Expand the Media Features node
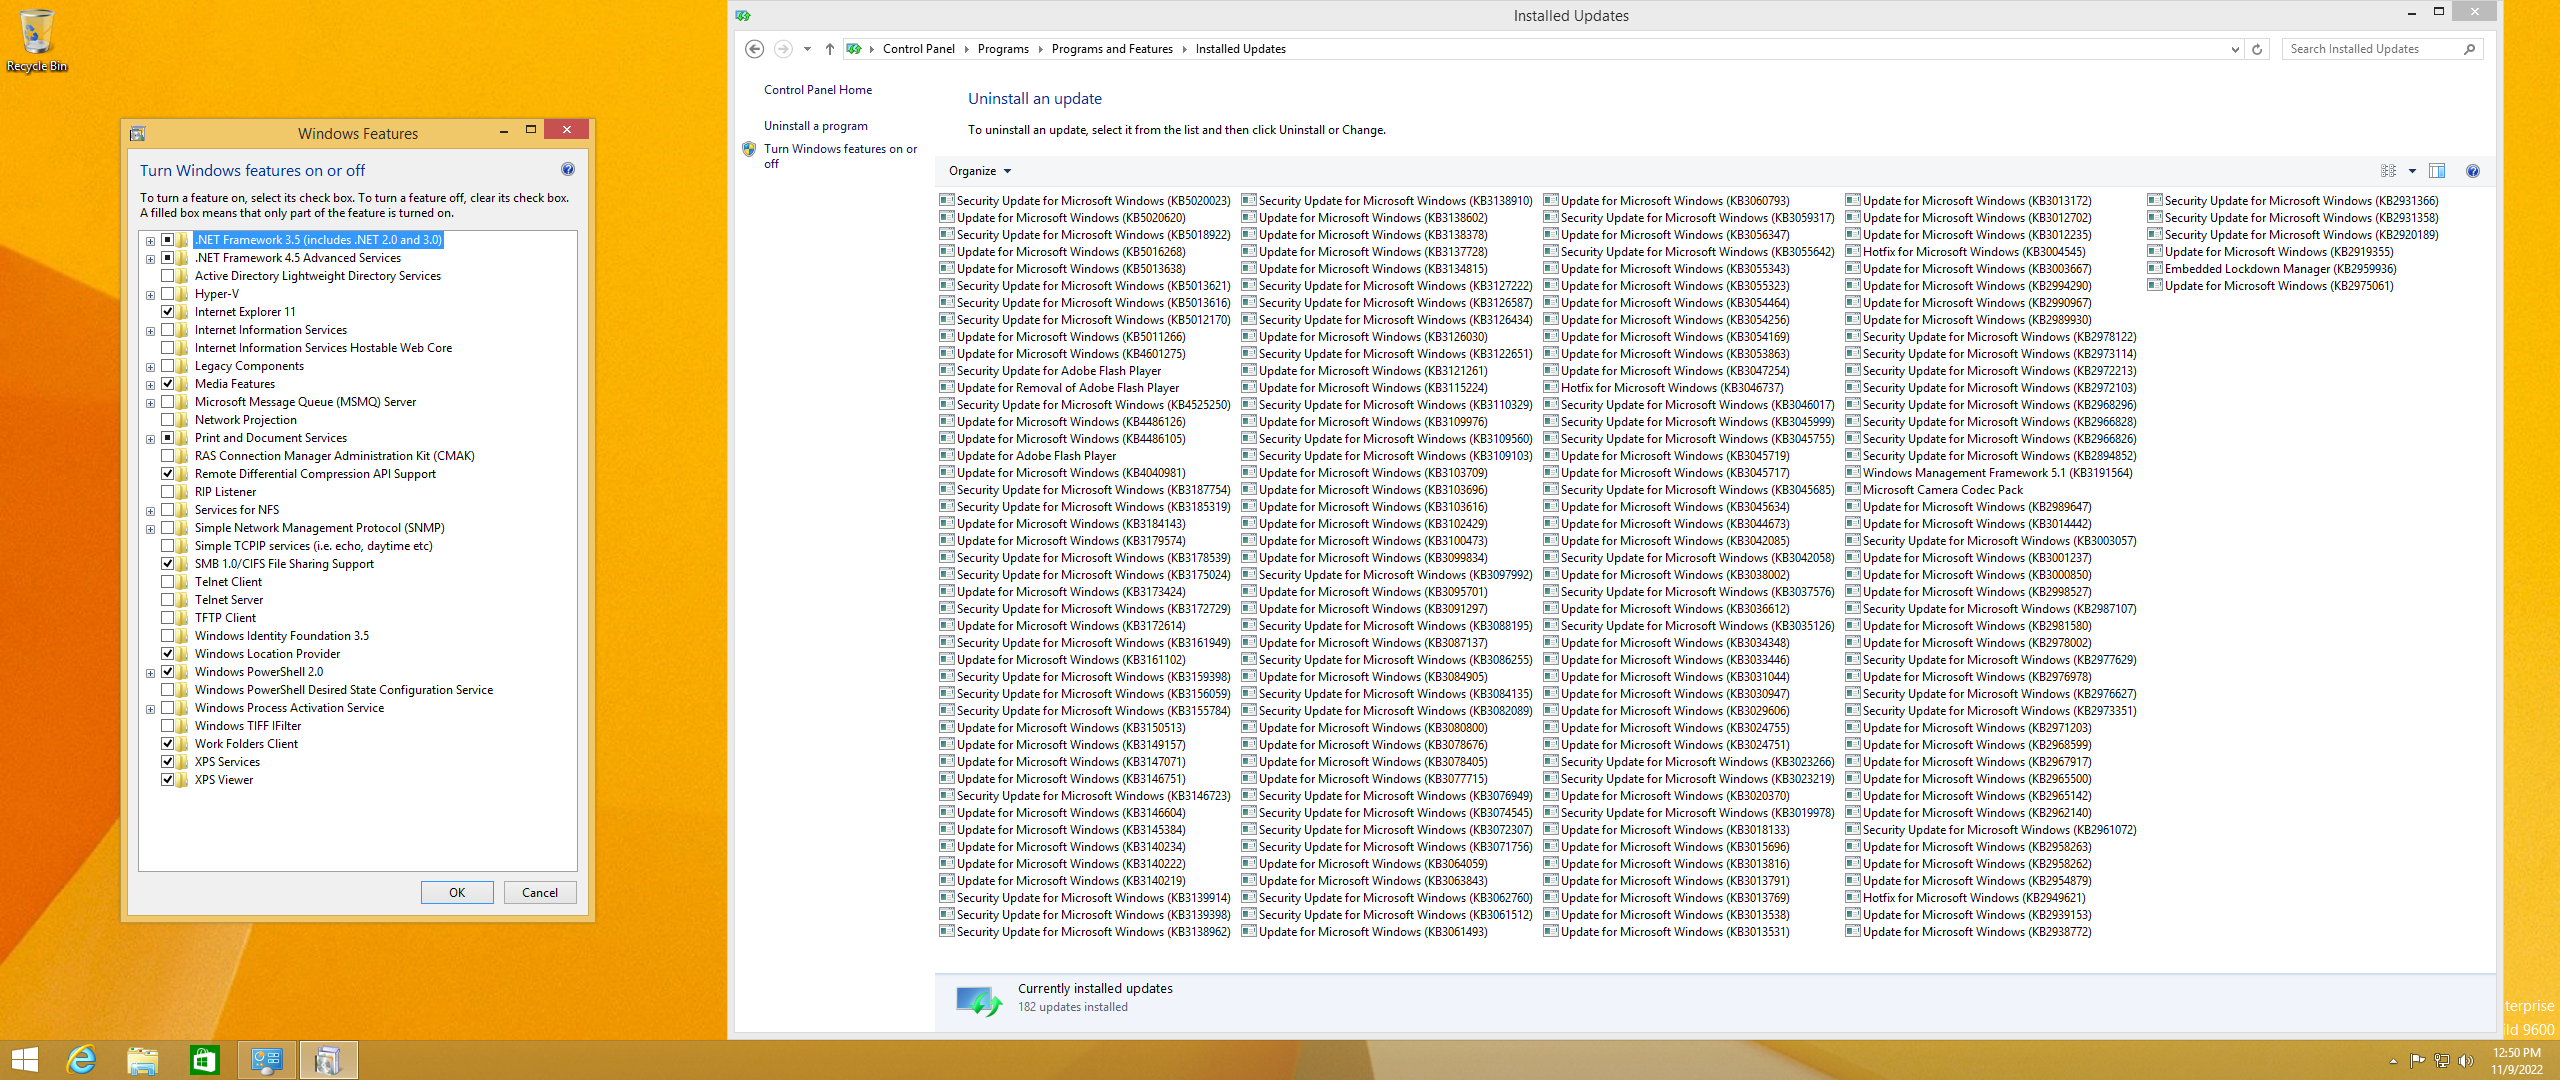Screen dimensions: 2560x1080 pos(150,385)
